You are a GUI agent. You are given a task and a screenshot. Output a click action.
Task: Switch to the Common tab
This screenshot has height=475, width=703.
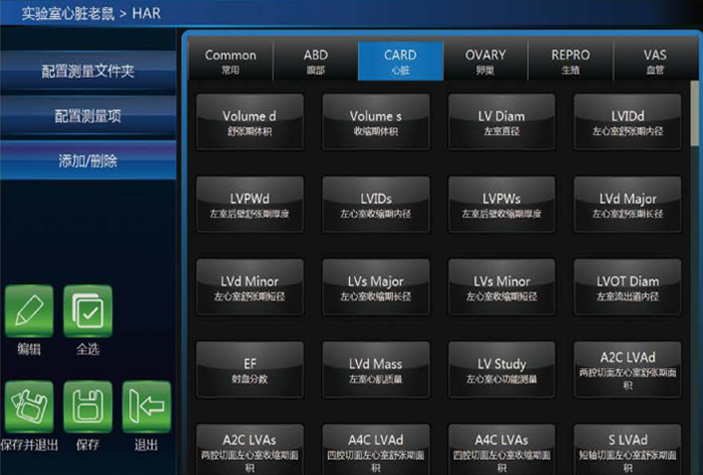point(230,61)
